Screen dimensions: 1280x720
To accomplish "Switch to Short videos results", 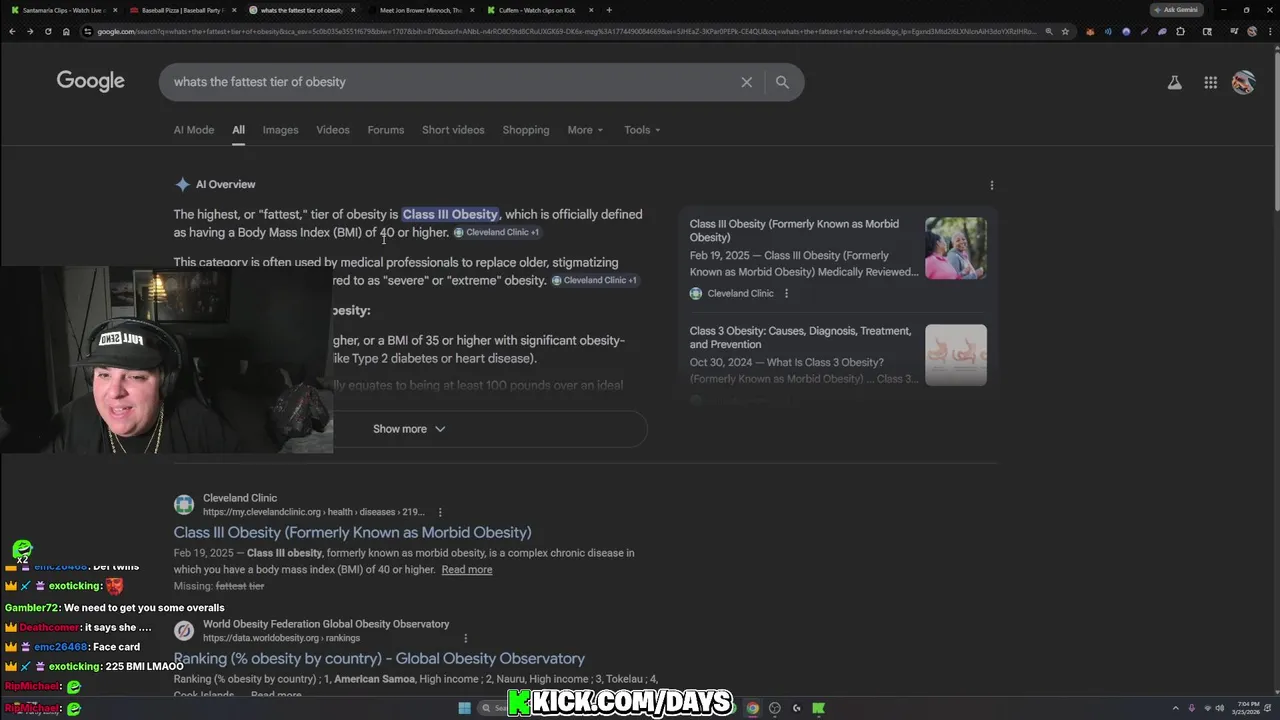I will tap(453, 130).
